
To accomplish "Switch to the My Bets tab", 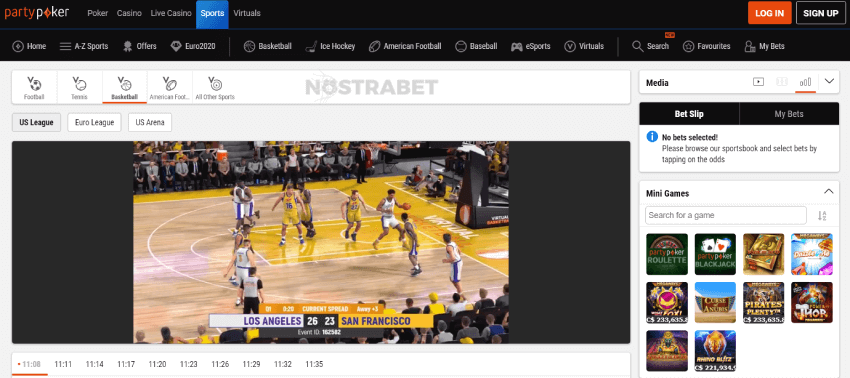I will [789, 114].
